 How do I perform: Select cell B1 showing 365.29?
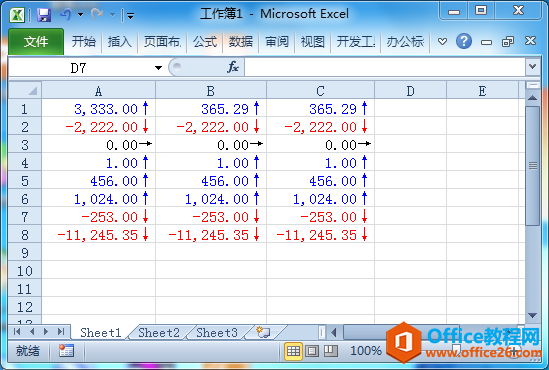[x=211, y=109]
